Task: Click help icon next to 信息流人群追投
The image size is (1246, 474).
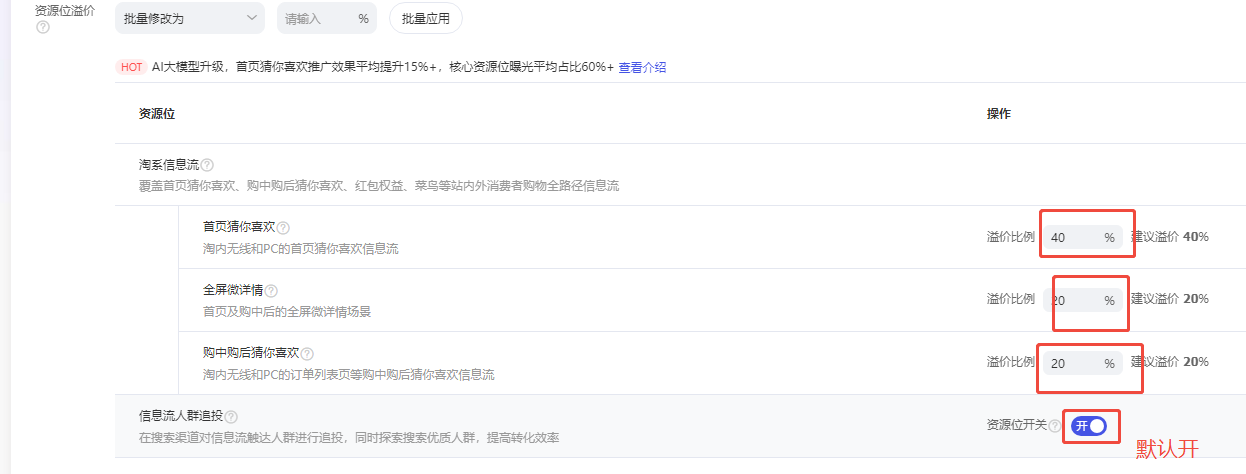Action: point(231,417)
